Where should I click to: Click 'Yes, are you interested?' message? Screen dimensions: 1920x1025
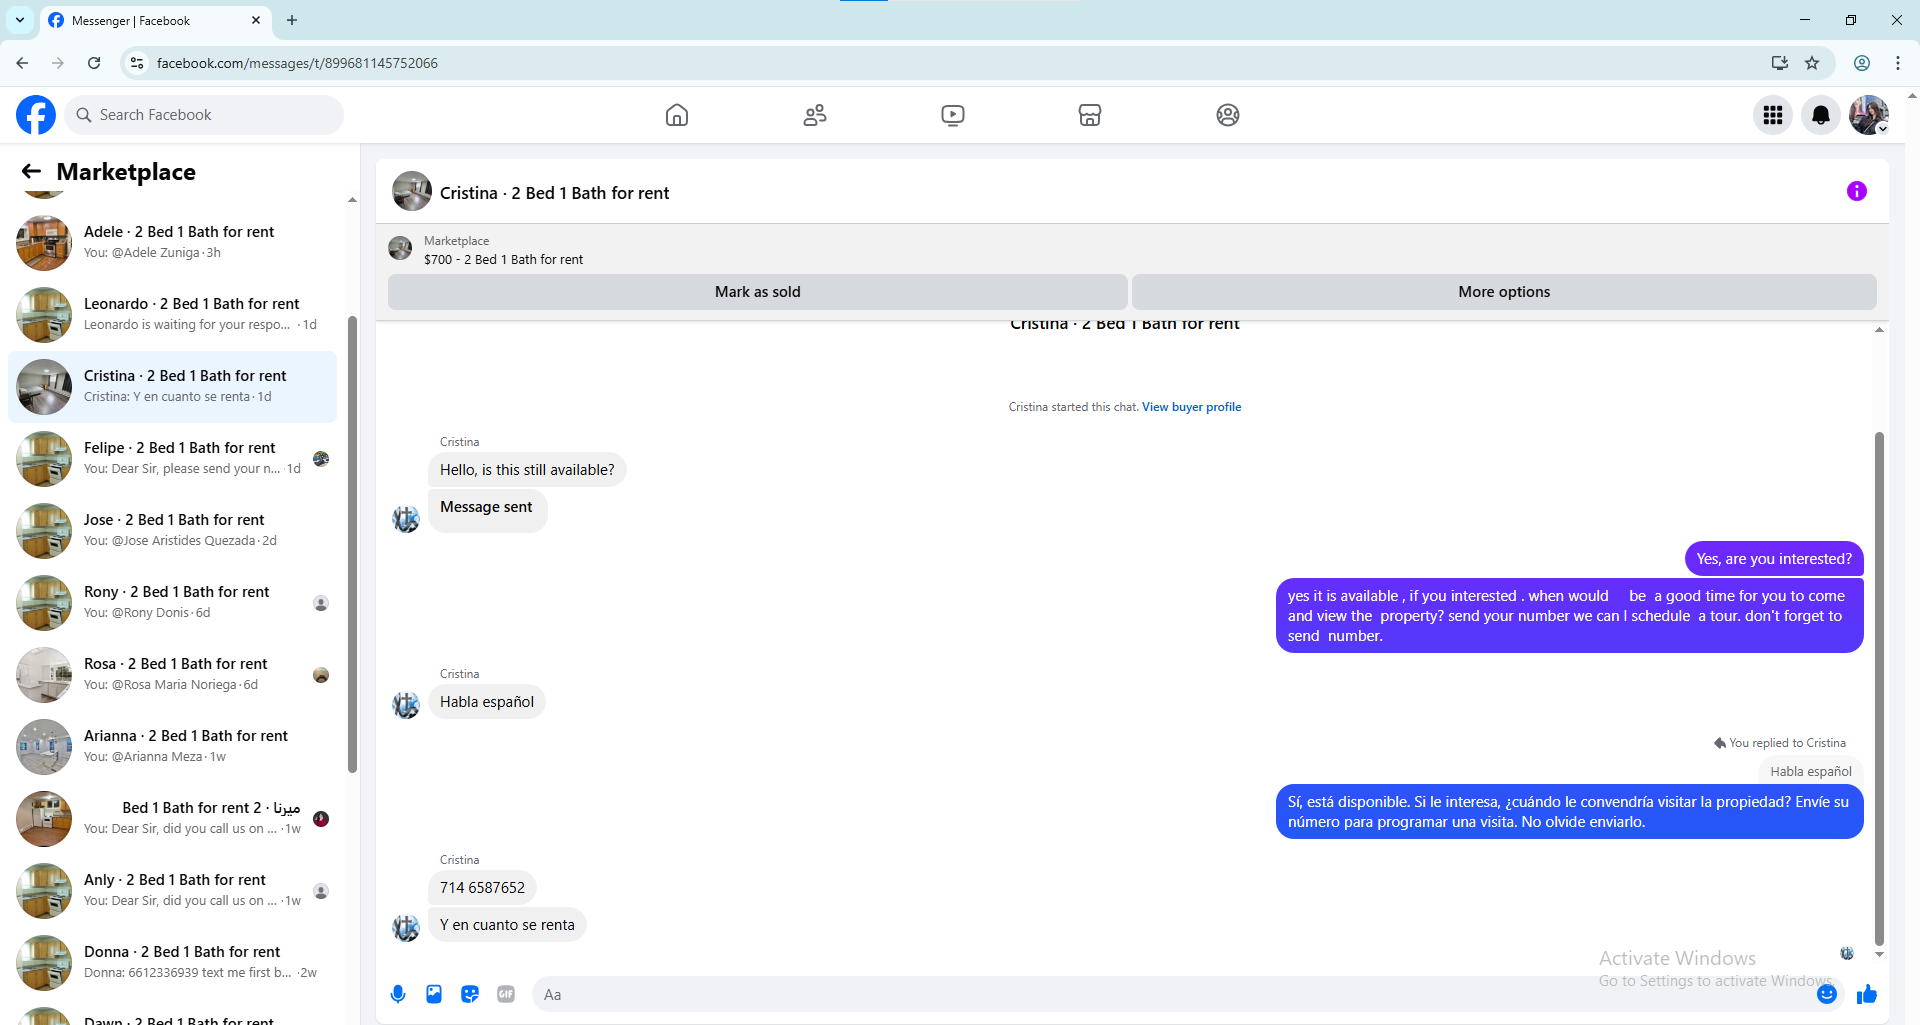pos(1774,559)
